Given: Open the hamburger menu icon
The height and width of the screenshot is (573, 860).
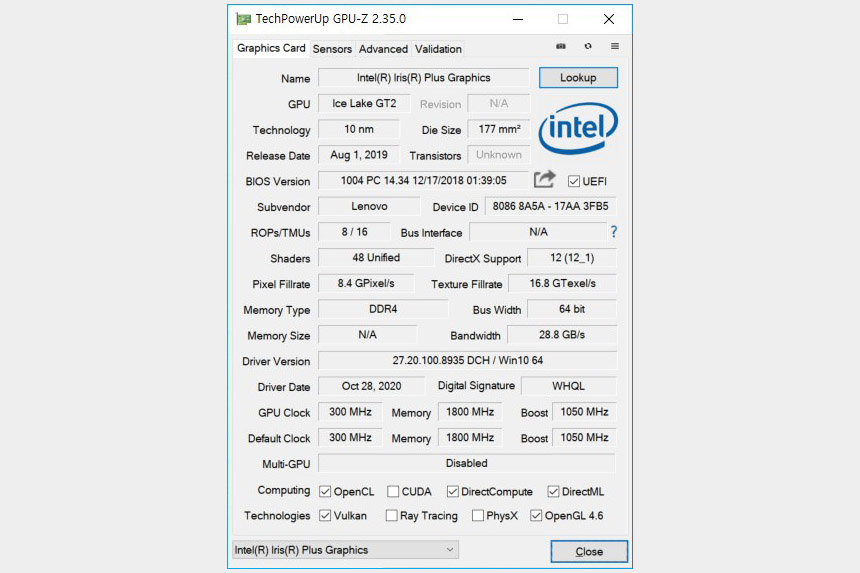Looking at the screenshot, I should click(x=615, y=47).
